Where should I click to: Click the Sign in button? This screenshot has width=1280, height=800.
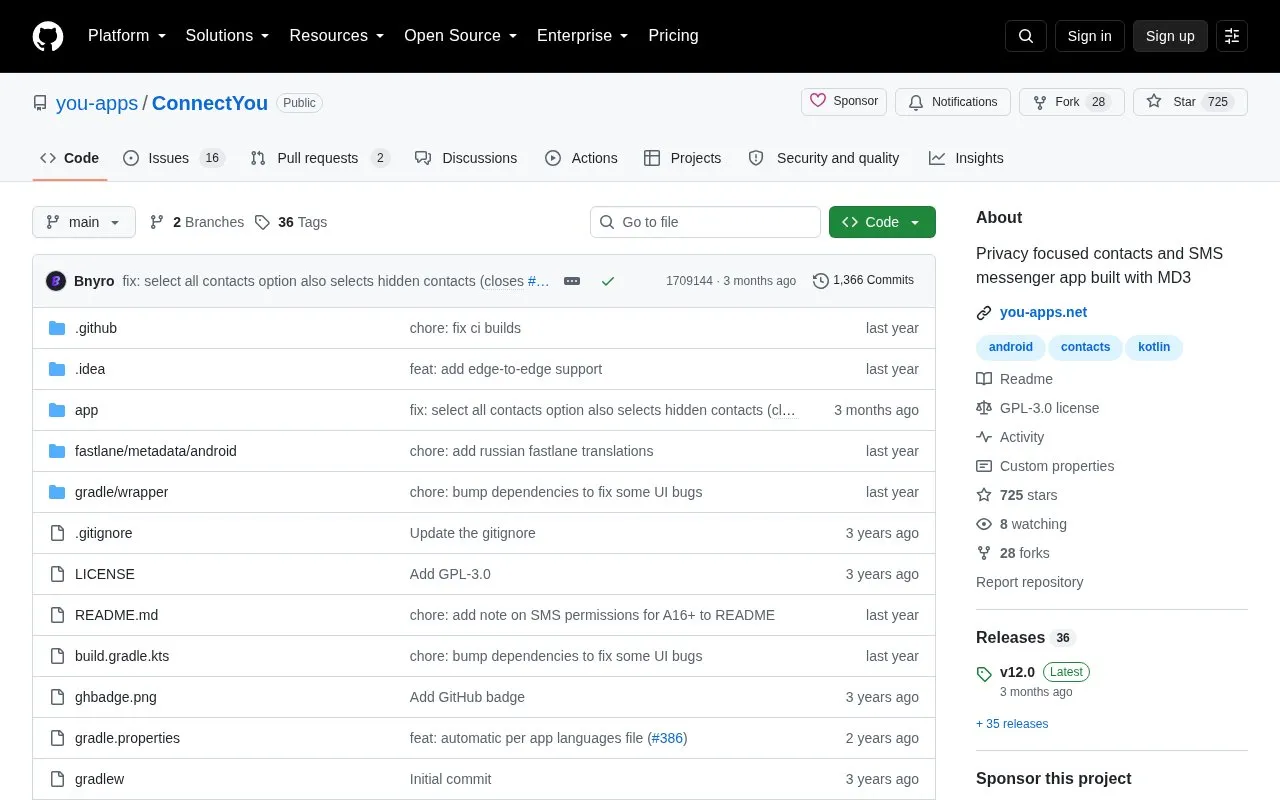click(1090, 36)
